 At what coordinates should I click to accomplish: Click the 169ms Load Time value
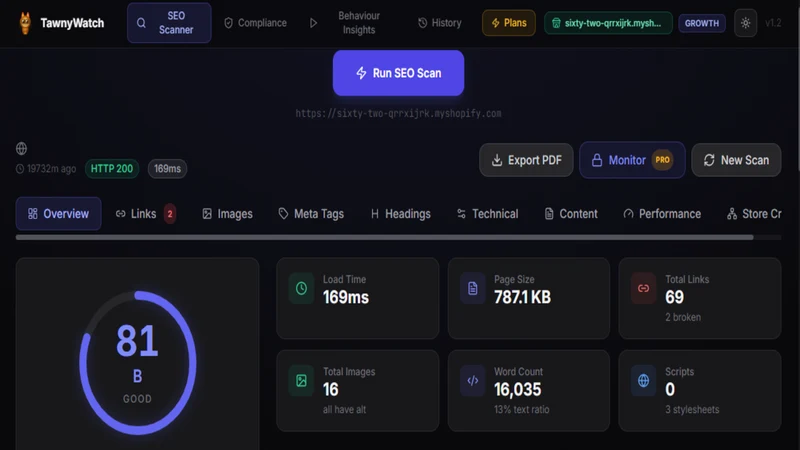tap(345, 297)
